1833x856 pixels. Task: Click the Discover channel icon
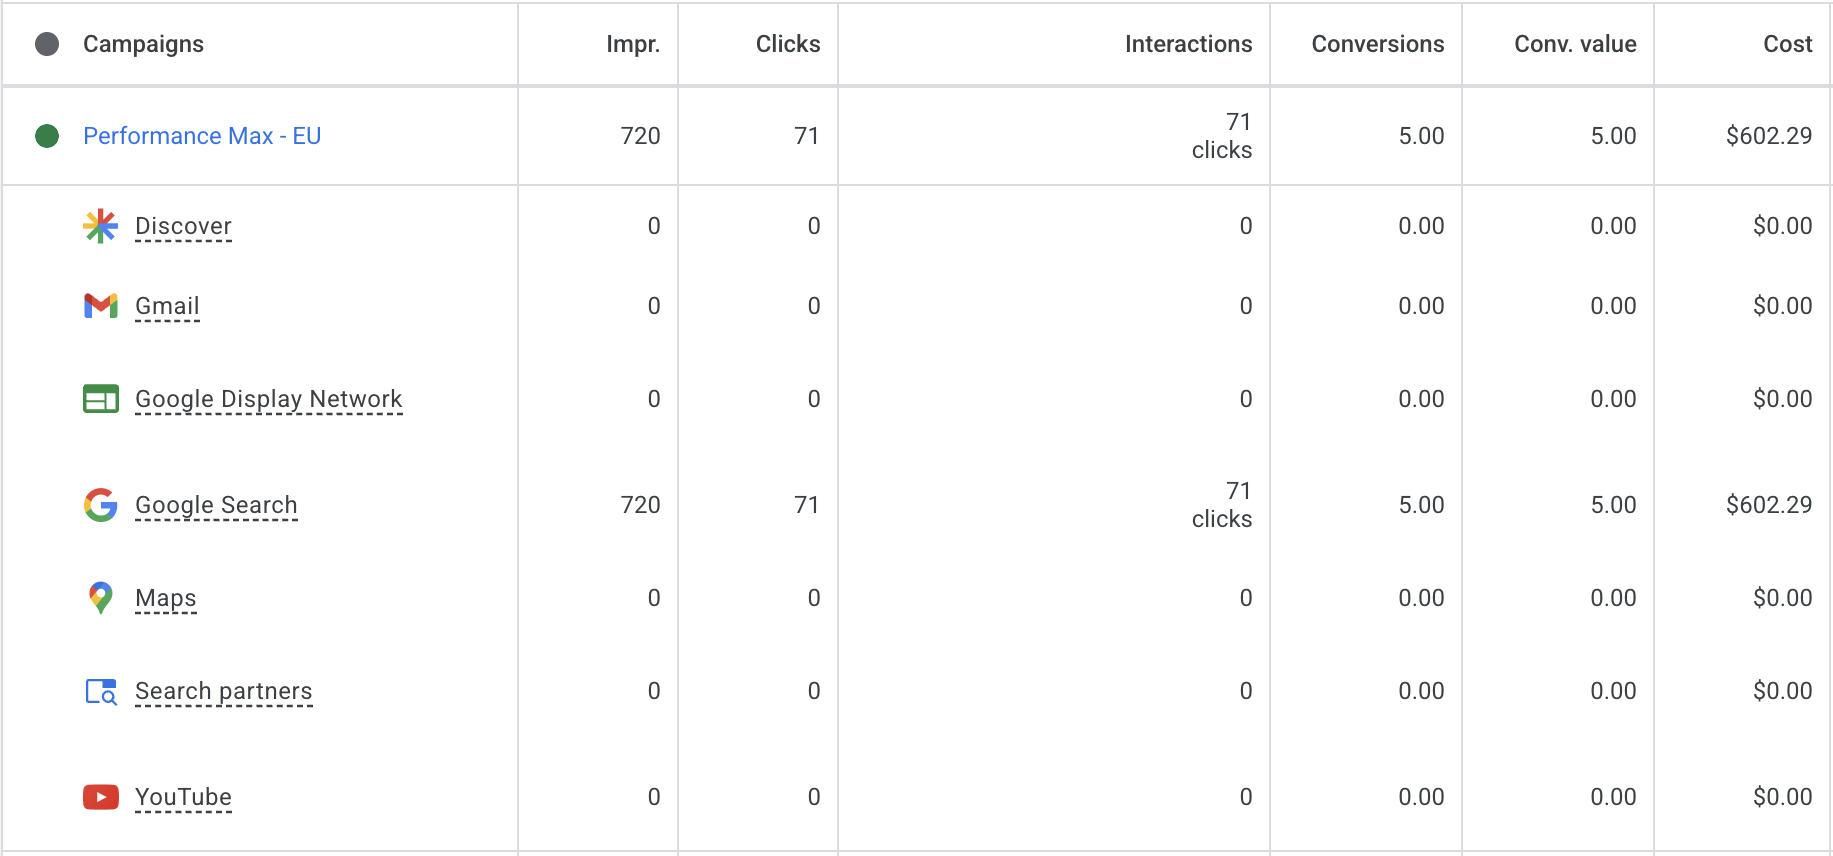tap(100, 226)
